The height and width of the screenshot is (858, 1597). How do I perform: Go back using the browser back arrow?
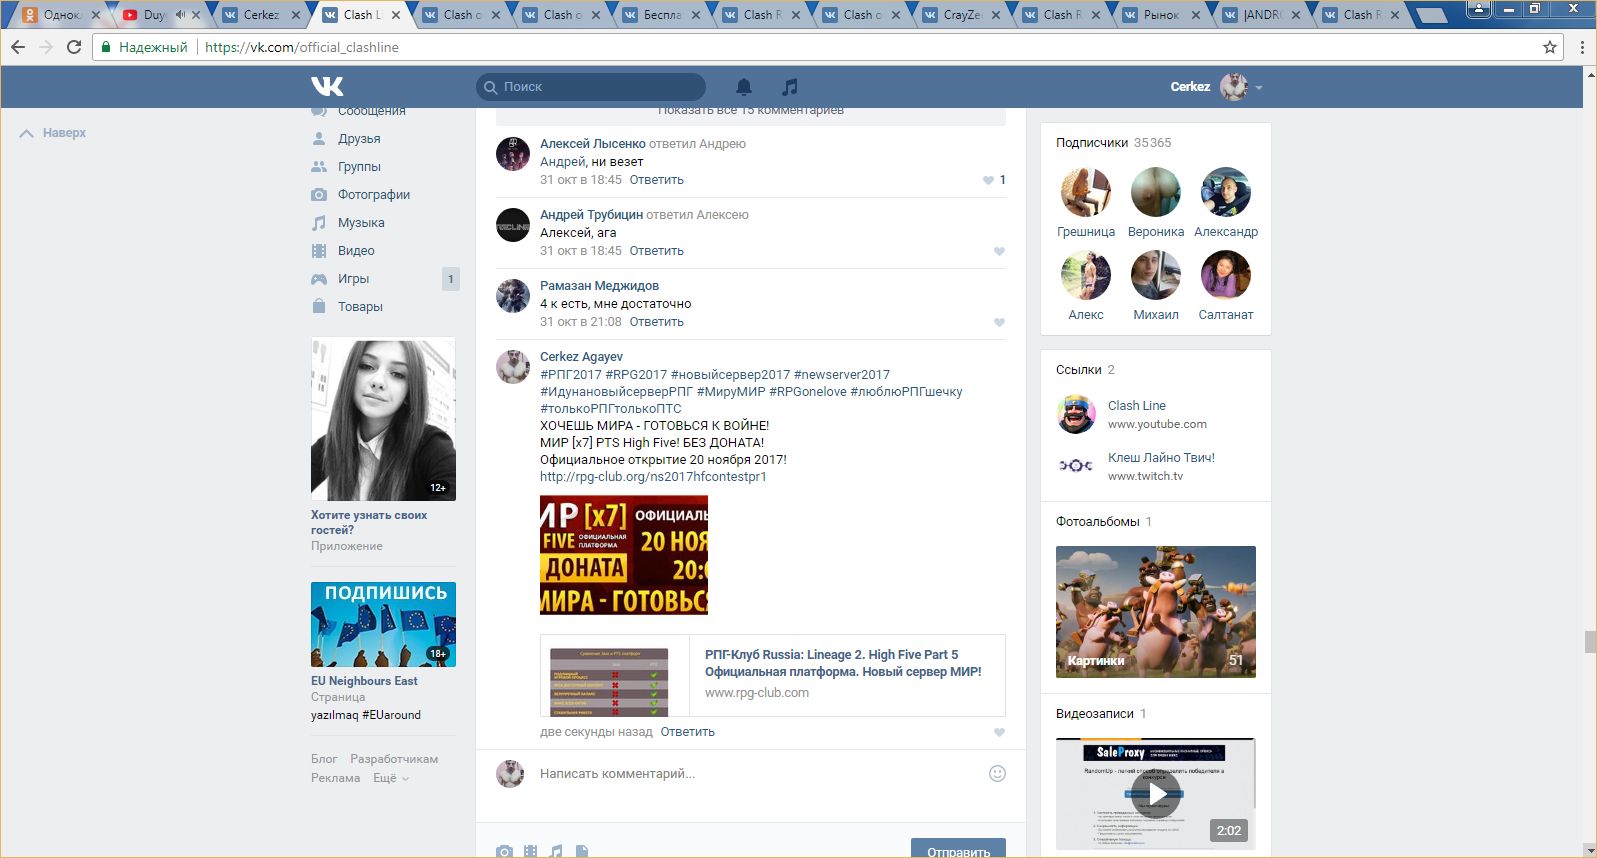18,47
